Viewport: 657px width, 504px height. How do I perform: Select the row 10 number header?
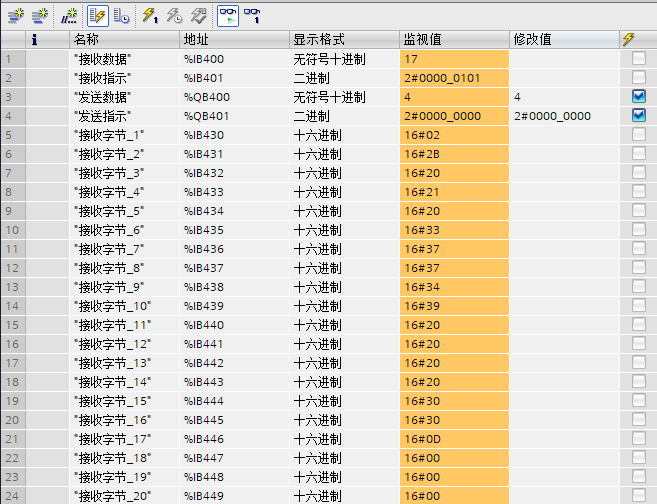12,230
